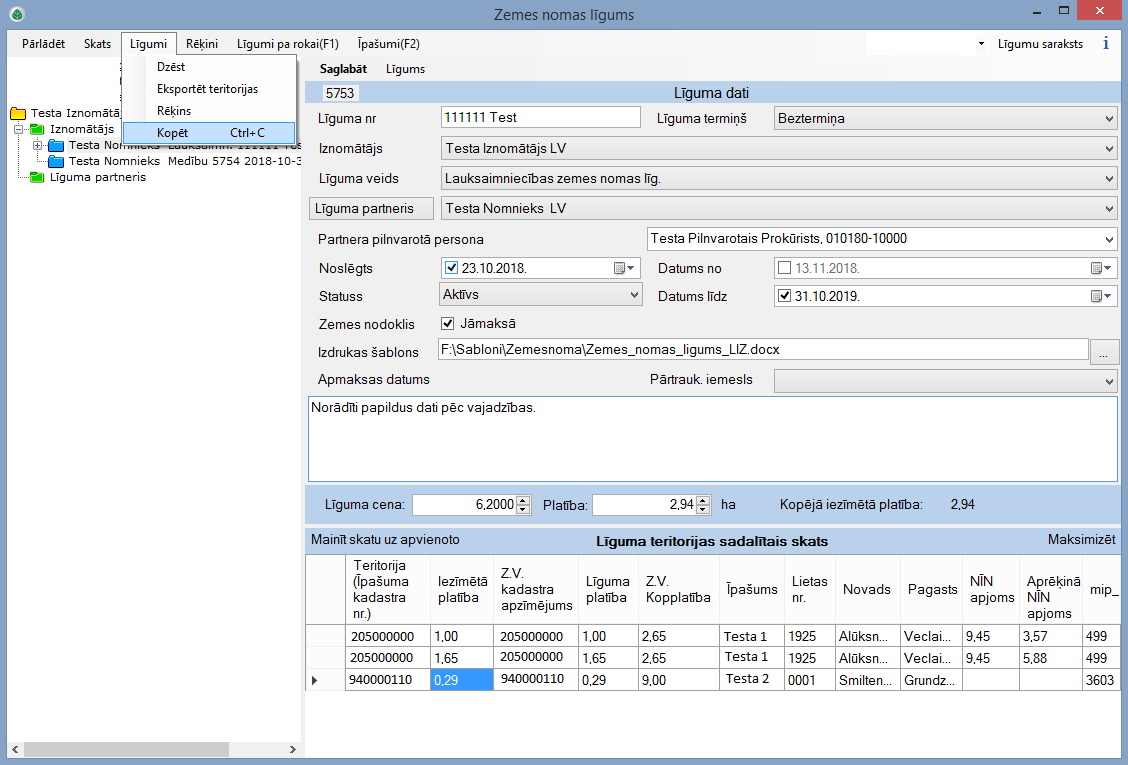Viewport: 1128px width, 765px height.
Task: Open calendar picker for Datums no
Action: coord(1100,269)
